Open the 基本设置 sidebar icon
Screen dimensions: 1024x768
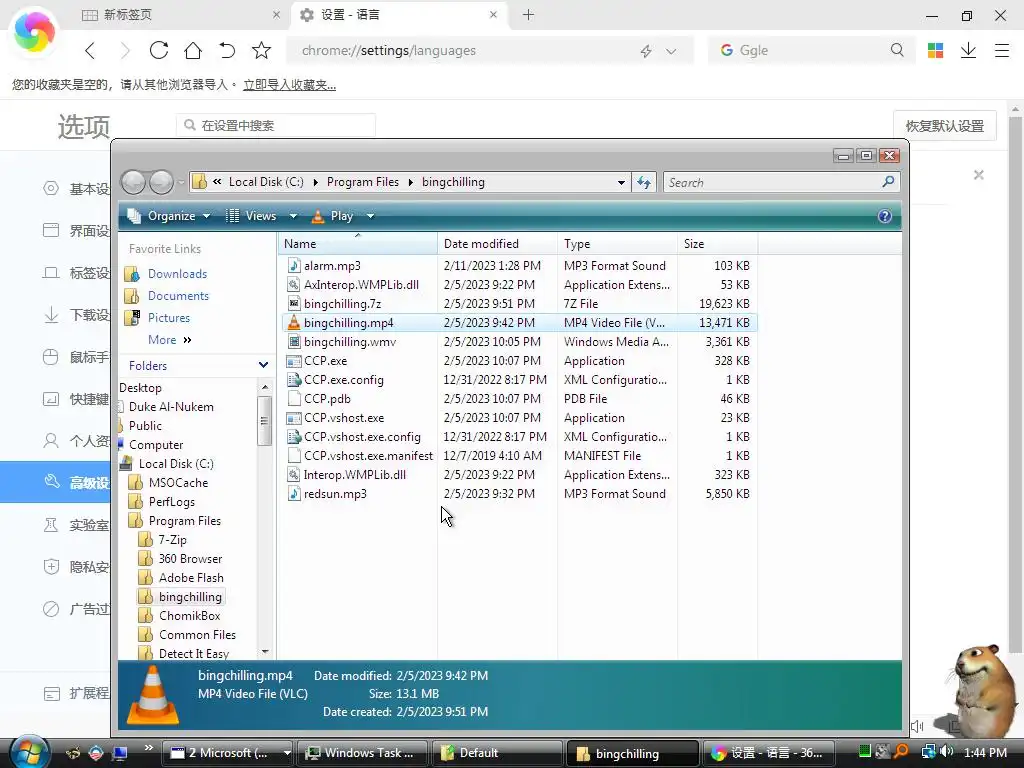point(51,189)
